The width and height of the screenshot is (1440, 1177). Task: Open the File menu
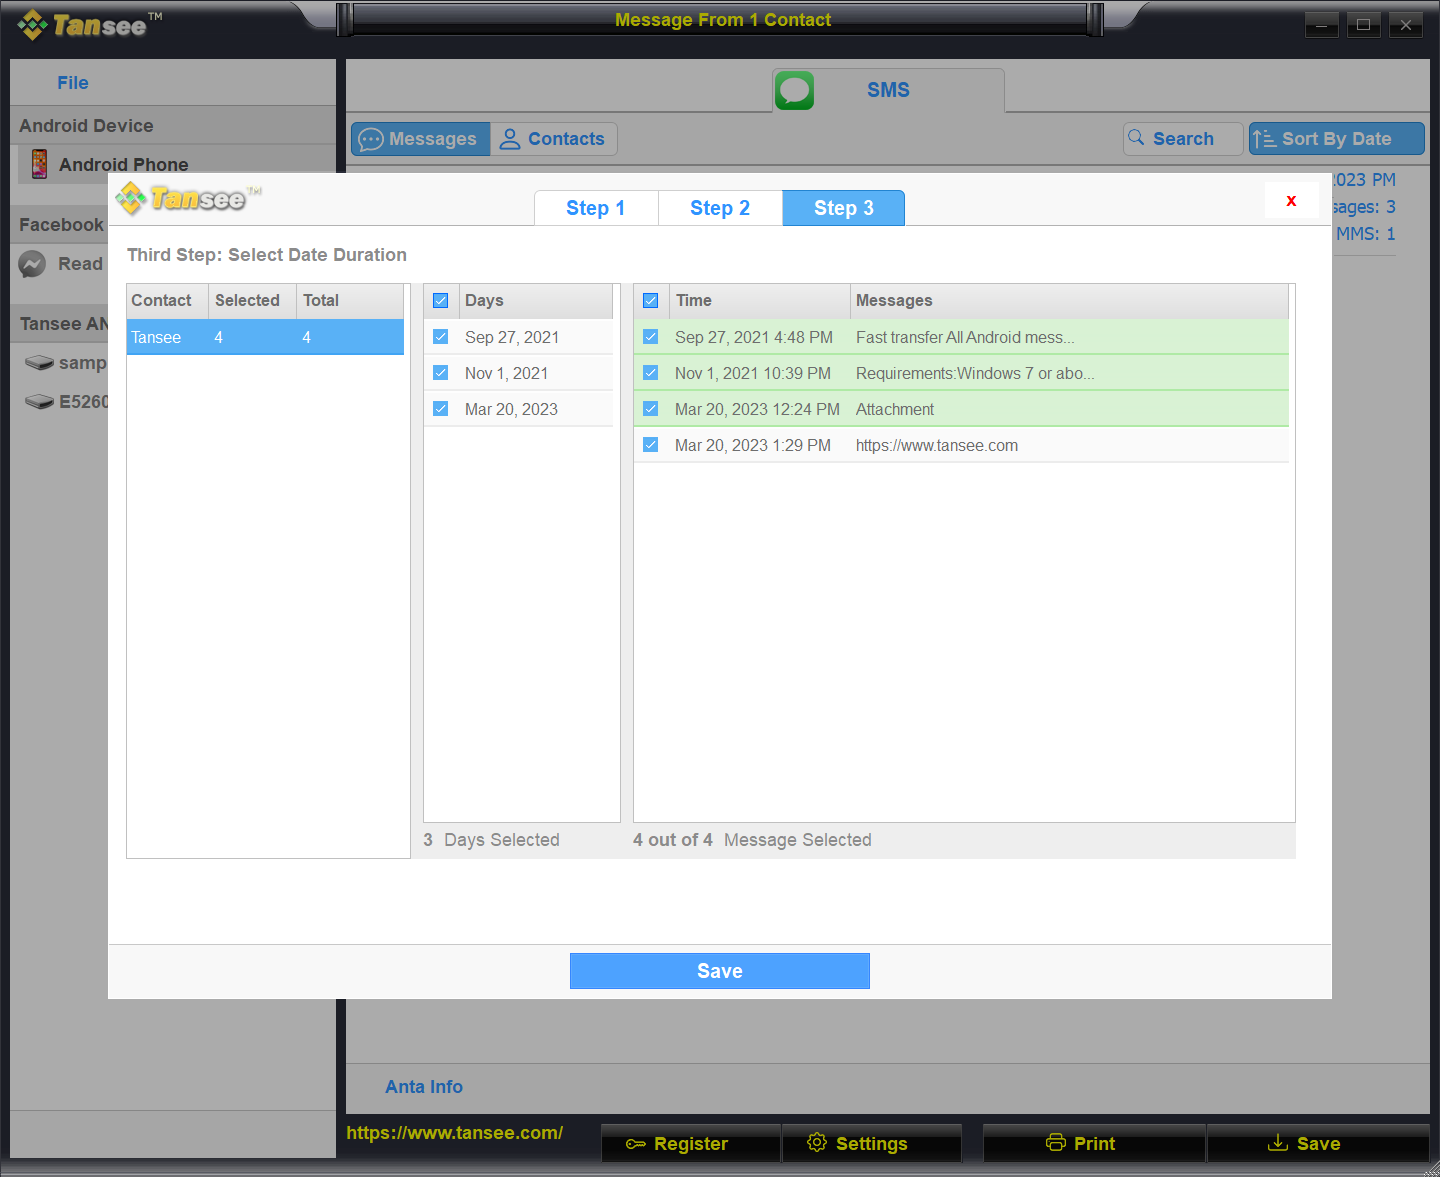[x=73, y=83]
